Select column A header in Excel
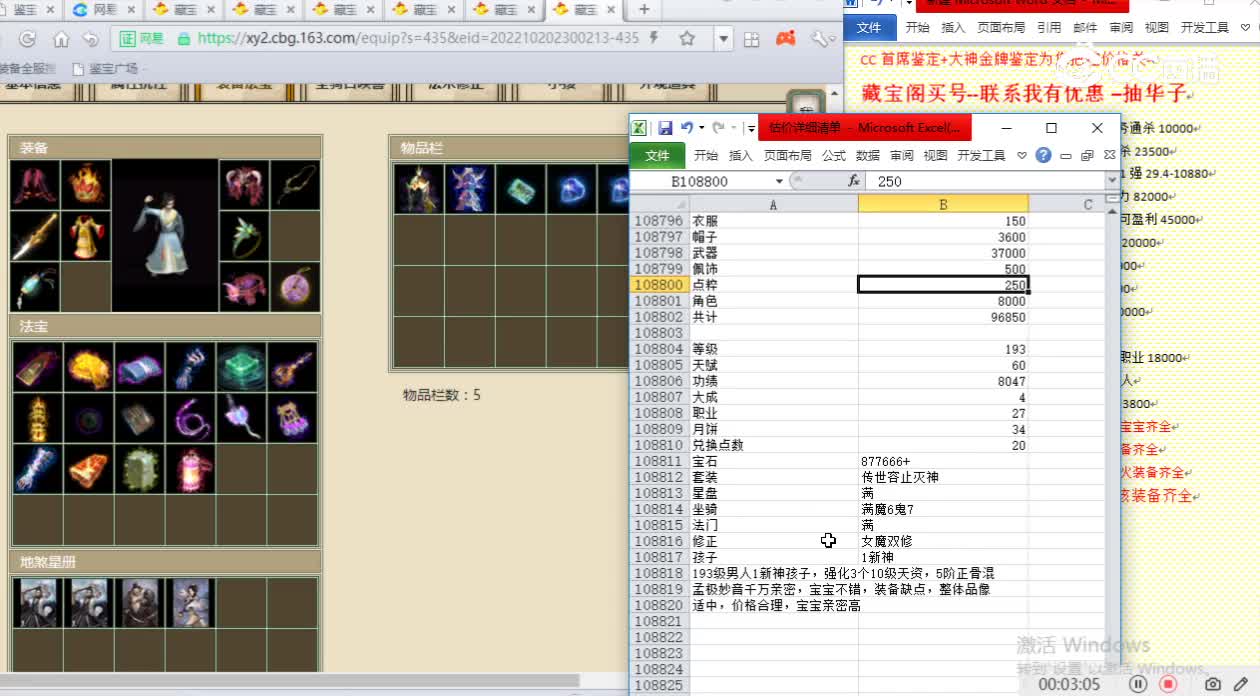Viewport: 1260px width, 696px height. coord(773,204)
